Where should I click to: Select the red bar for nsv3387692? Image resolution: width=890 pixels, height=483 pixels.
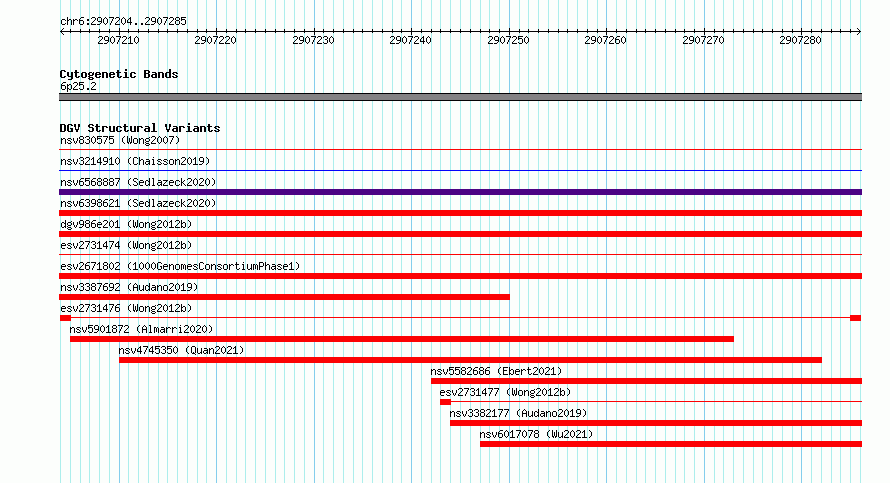click(284, 297)
